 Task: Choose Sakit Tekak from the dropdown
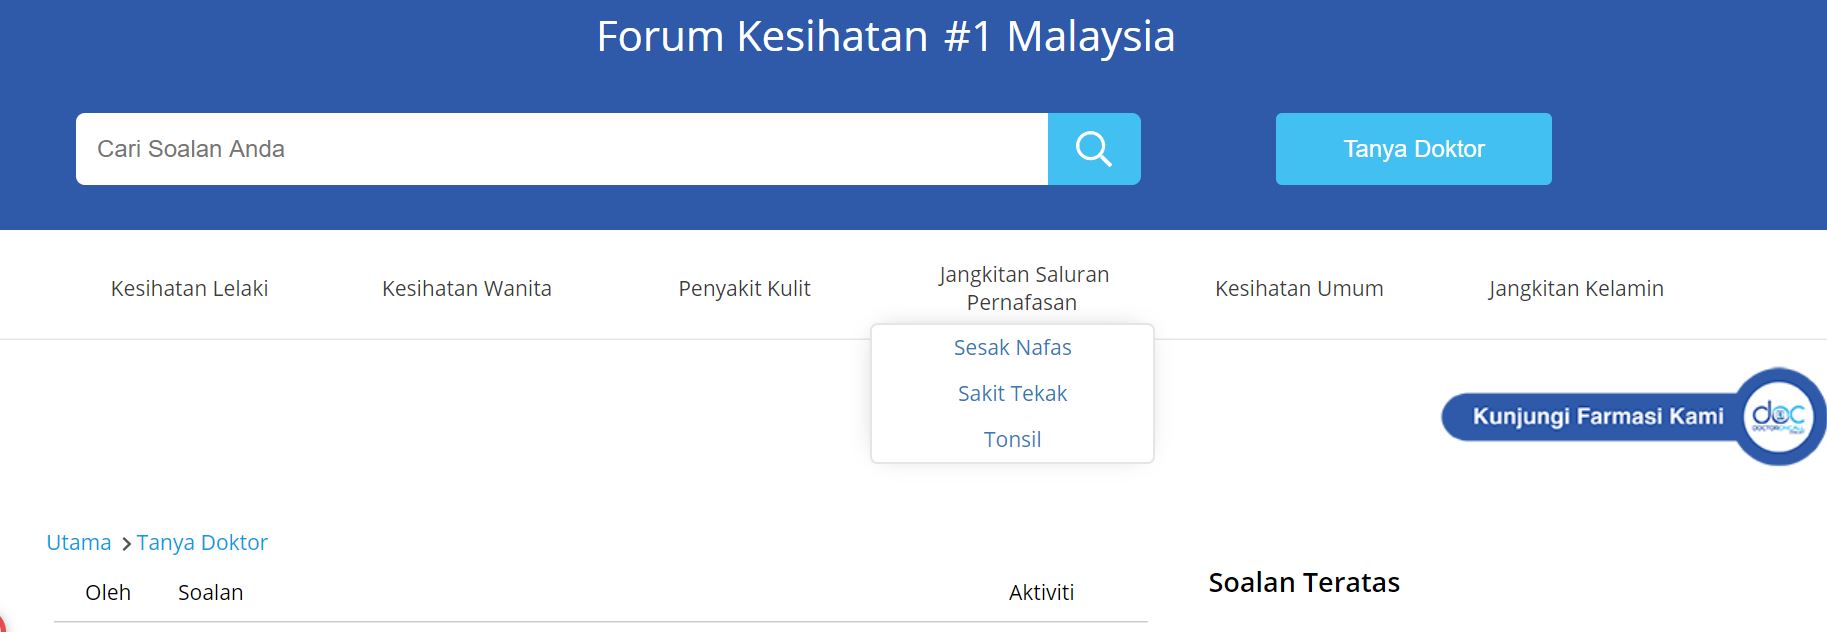coord(1012,393)
